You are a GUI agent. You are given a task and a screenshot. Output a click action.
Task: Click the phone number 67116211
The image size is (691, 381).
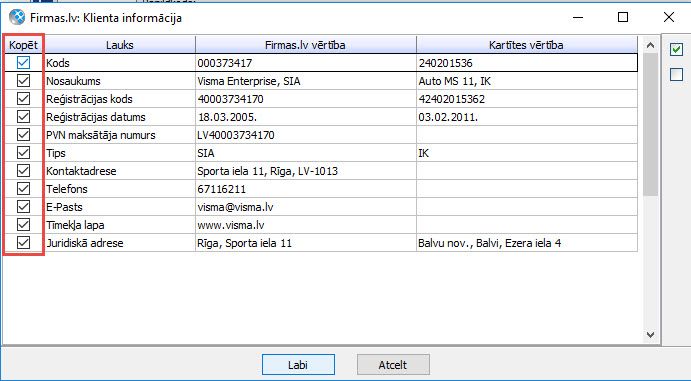tap(222, 189)
